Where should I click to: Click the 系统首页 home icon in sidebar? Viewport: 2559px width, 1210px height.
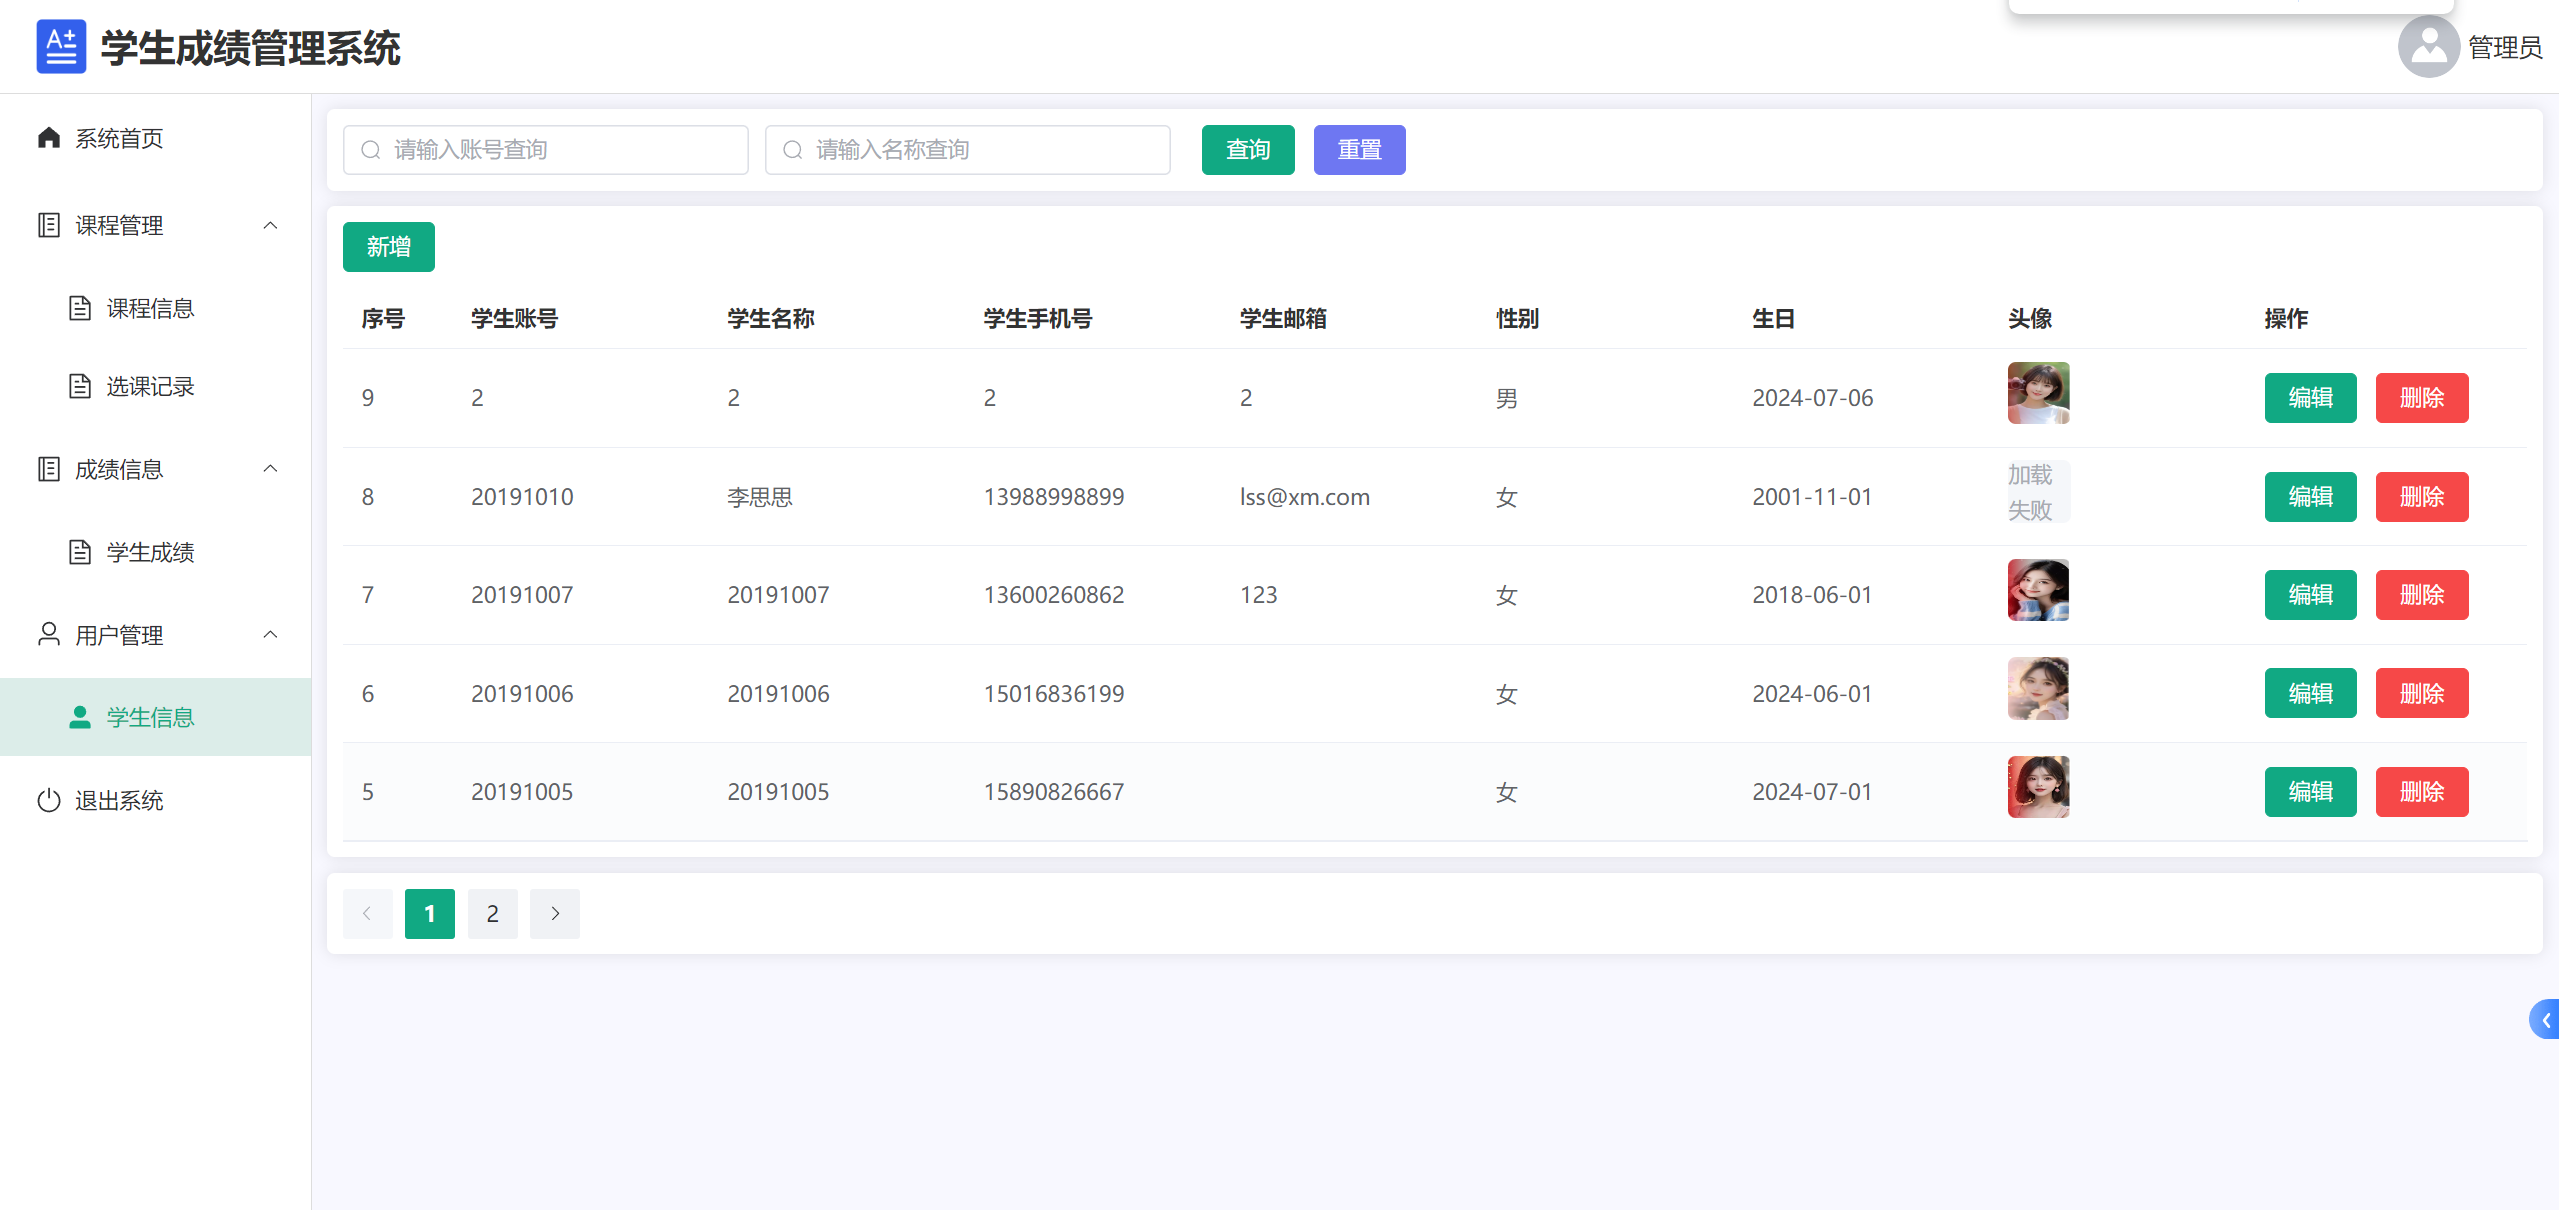(x=49, y=138)
